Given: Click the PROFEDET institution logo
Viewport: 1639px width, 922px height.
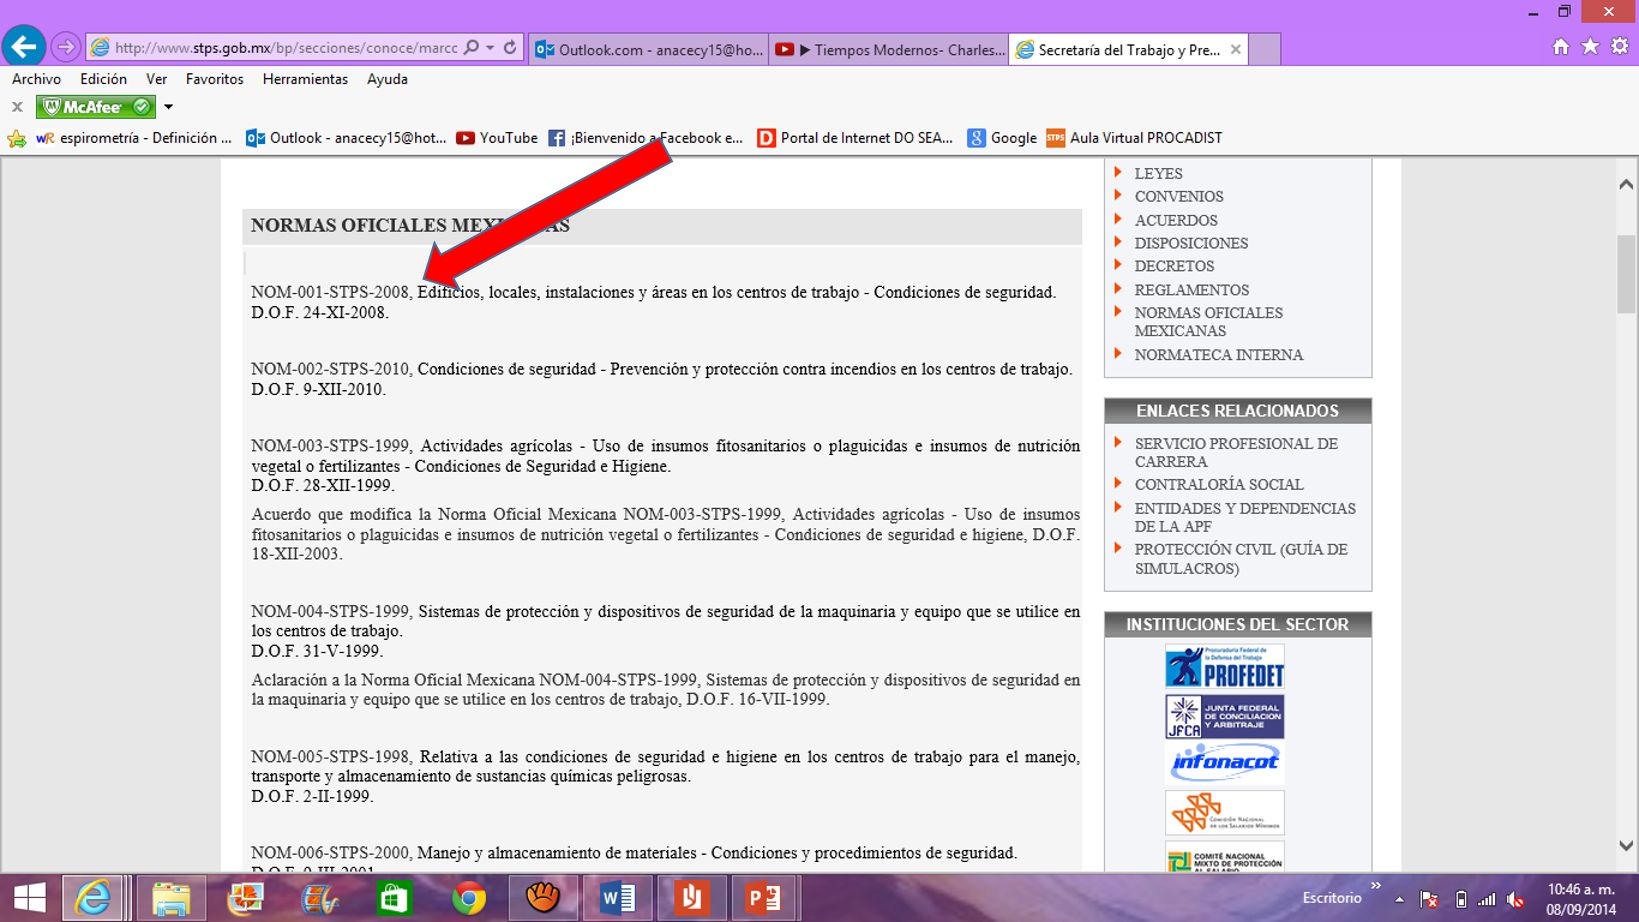Looking at the screenshot, I should point(1224,667).
